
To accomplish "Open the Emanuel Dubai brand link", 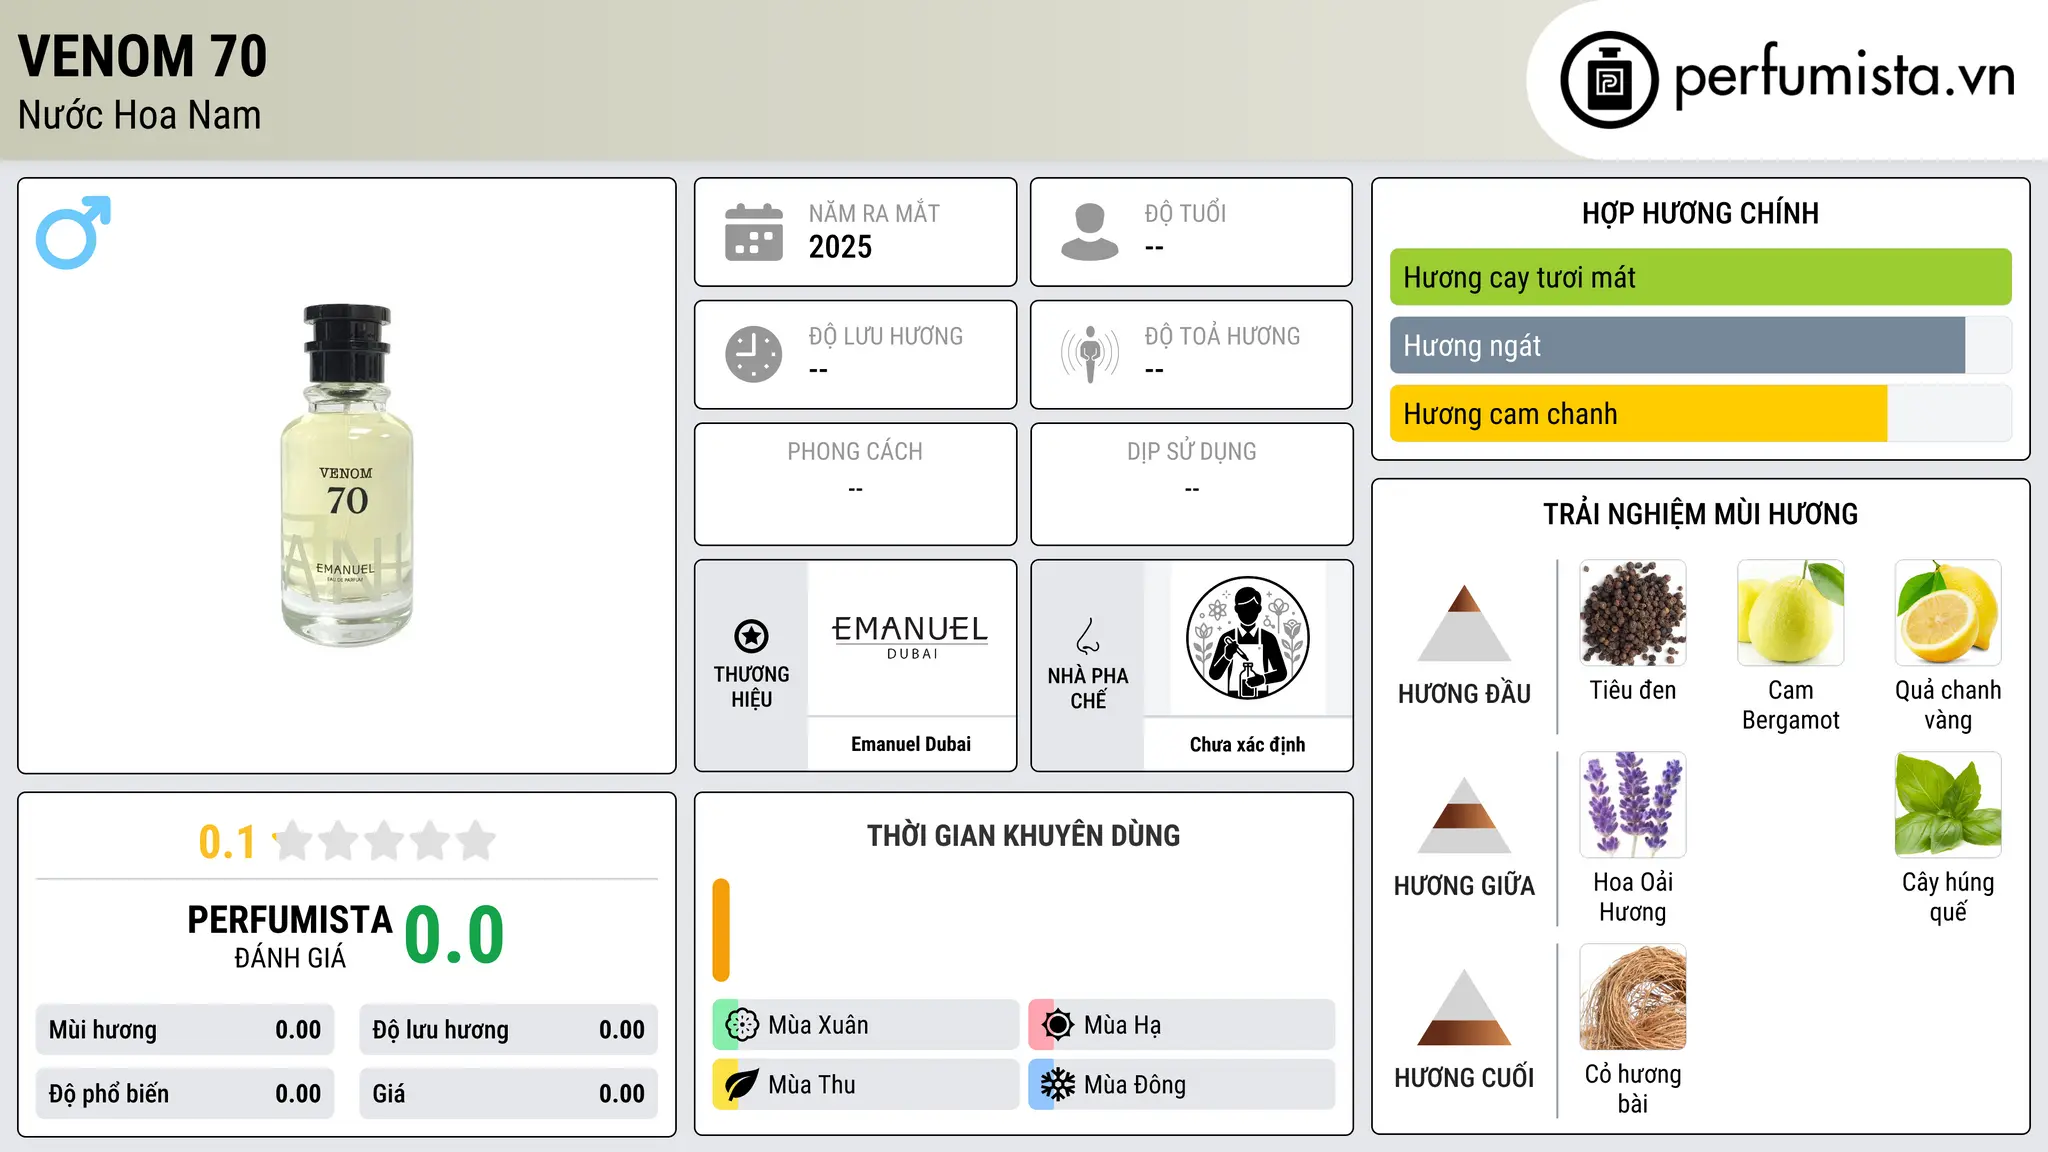I will coord(911,744).
